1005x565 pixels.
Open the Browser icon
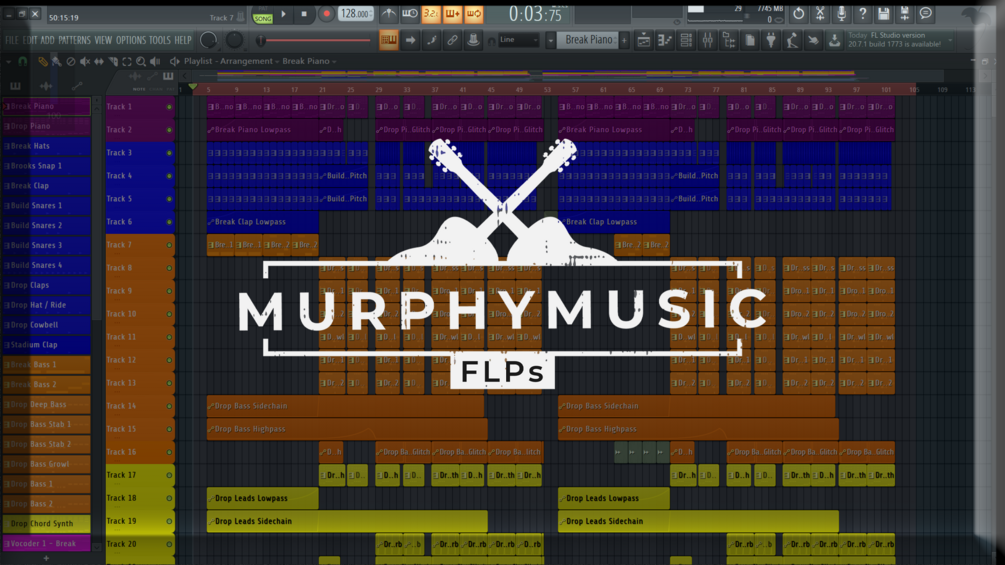728,40
